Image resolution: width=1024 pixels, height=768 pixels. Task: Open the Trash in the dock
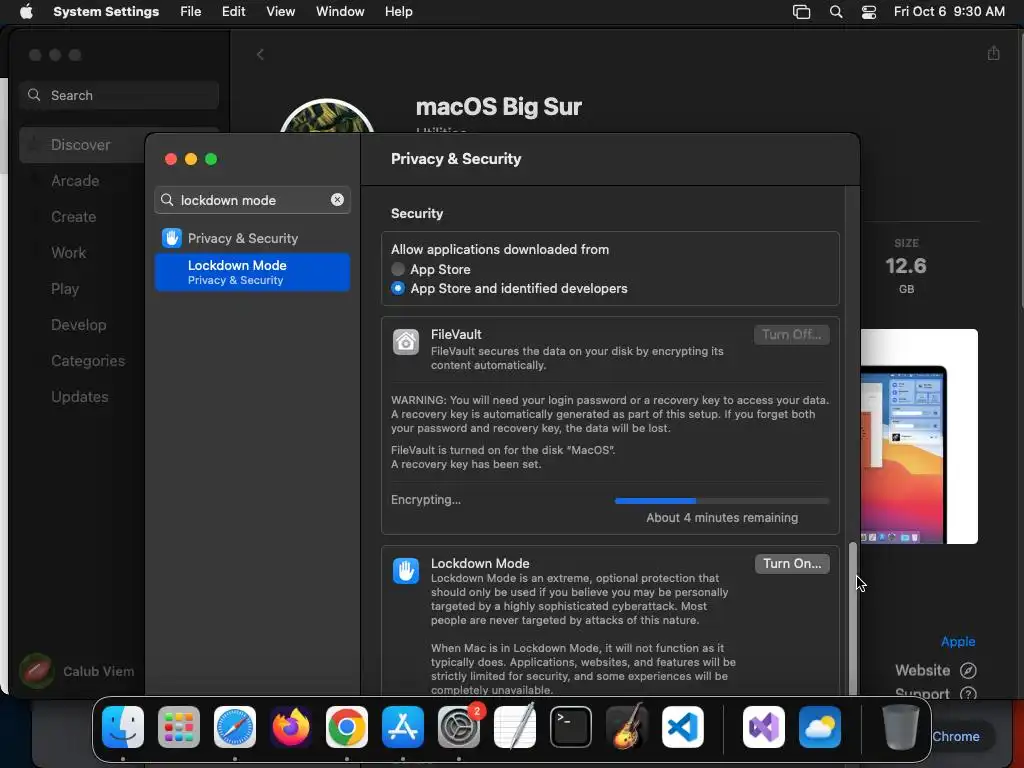click(x=901, y=727)
